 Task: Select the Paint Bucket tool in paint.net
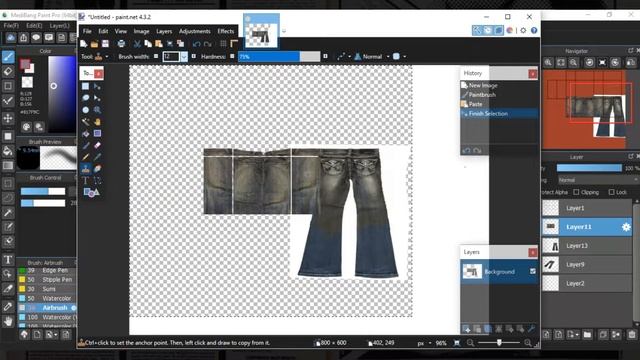85,133
